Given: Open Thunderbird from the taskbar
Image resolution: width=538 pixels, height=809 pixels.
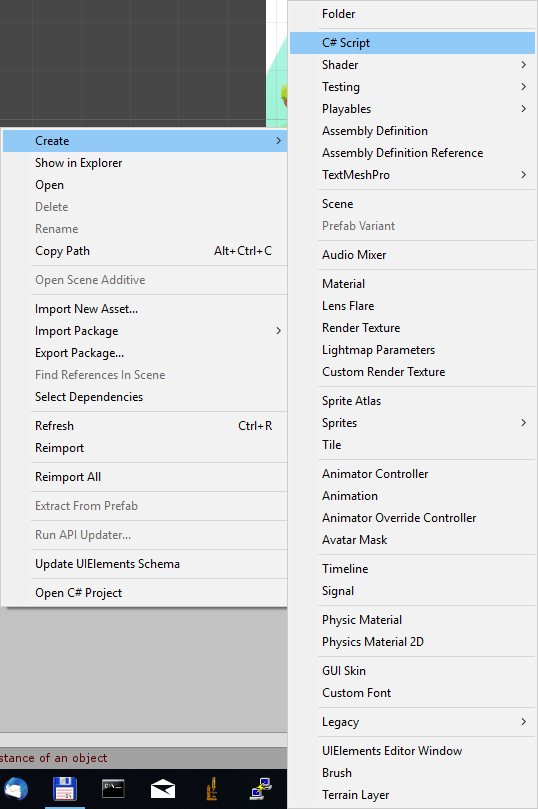Looking at the screenshot, I should click(x=15, y=789).
